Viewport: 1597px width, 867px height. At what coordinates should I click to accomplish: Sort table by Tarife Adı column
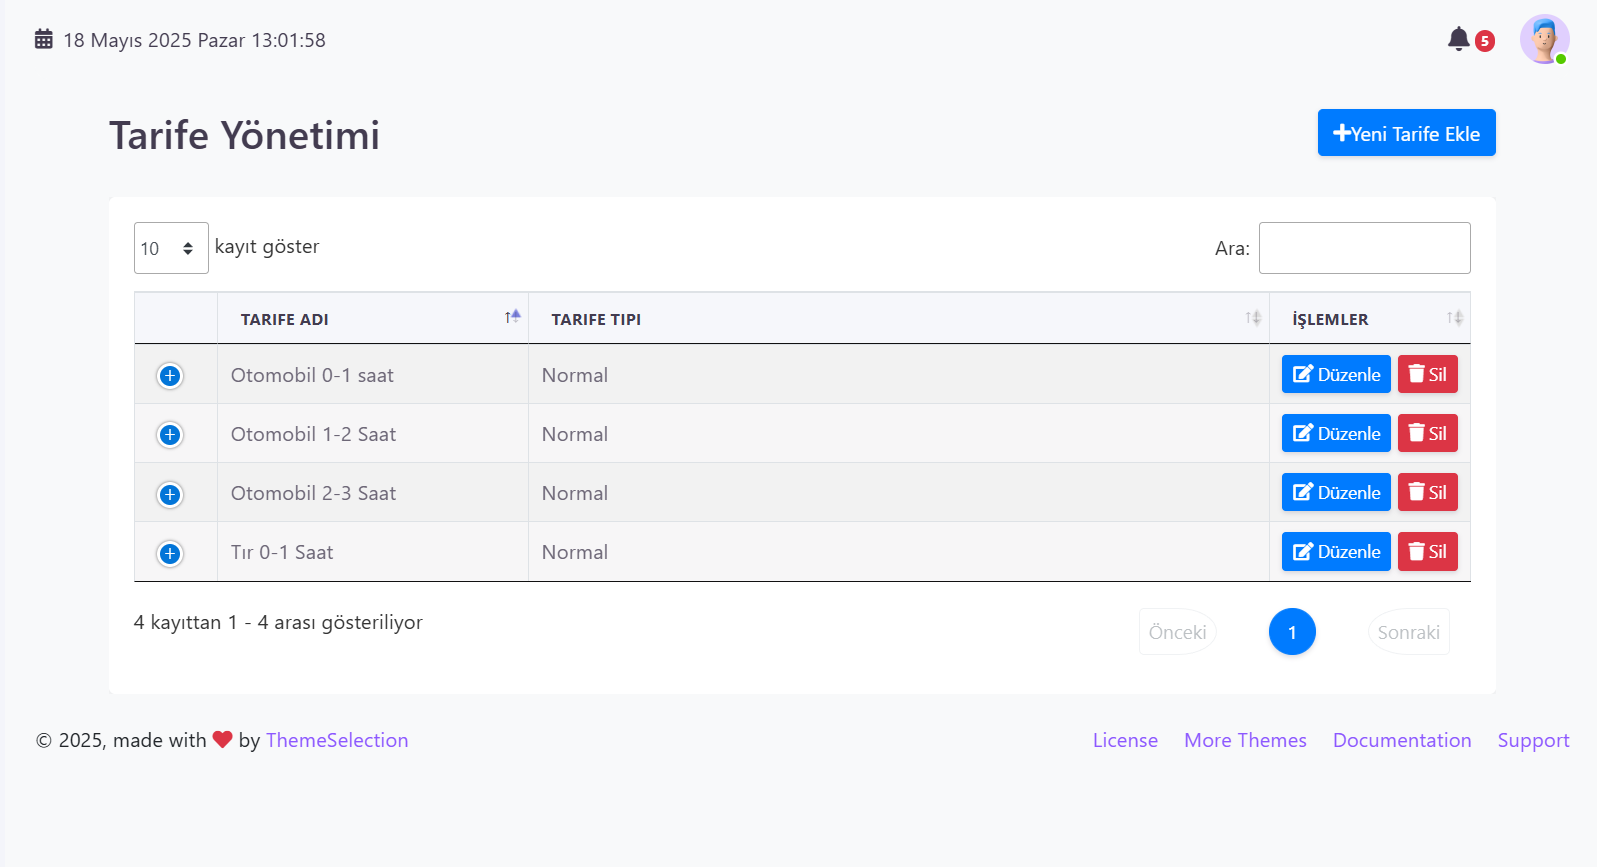point(373,319)
